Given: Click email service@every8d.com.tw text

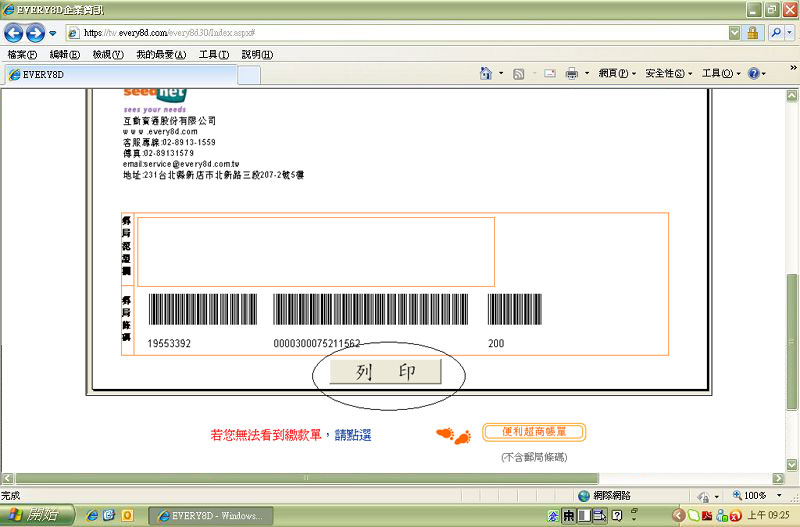Looking at the screenshot, I should coord(181,164).
